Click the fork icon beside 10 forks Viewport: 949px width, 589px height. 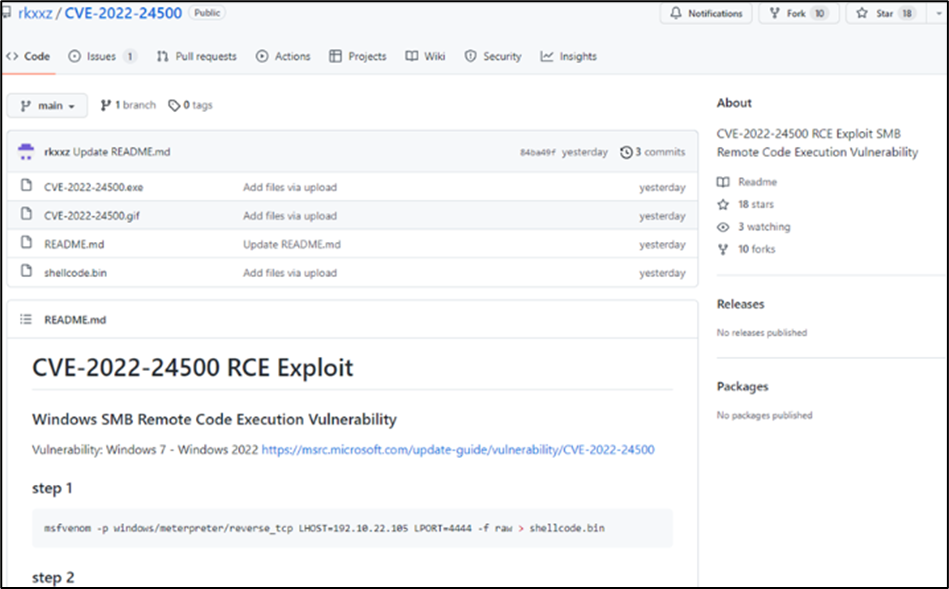tap(723, 249)
